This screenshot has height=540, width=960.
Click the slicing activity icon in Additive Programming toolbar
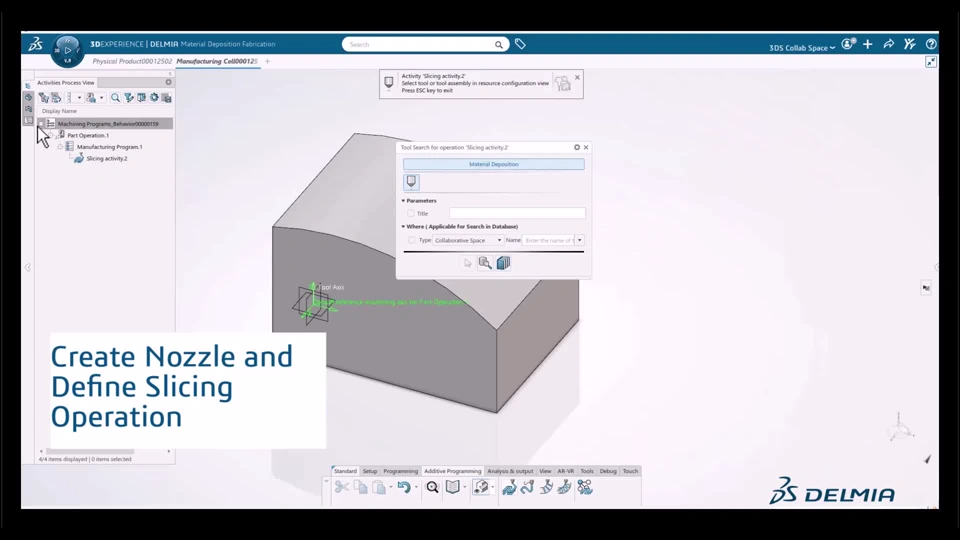(509, 487)
